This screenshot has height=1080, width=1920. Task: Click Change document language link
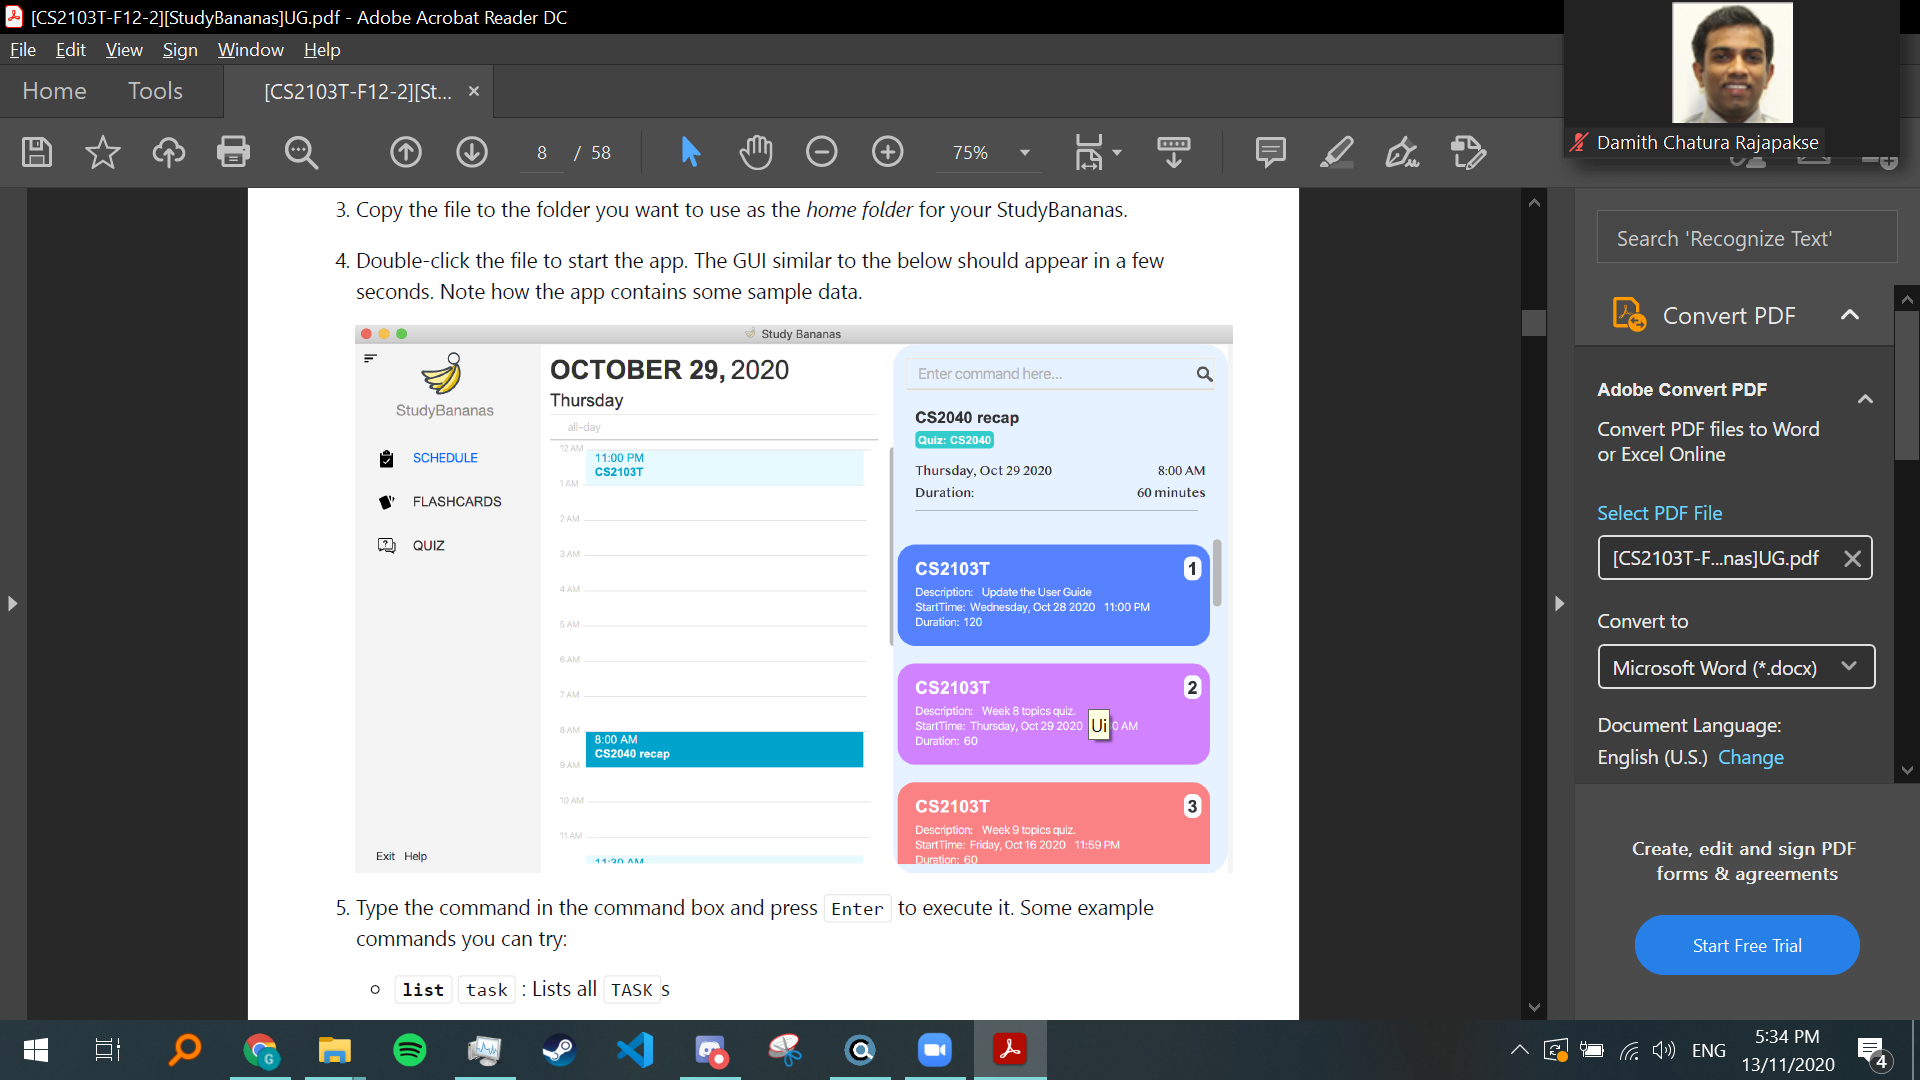[x=1750, y=757]
